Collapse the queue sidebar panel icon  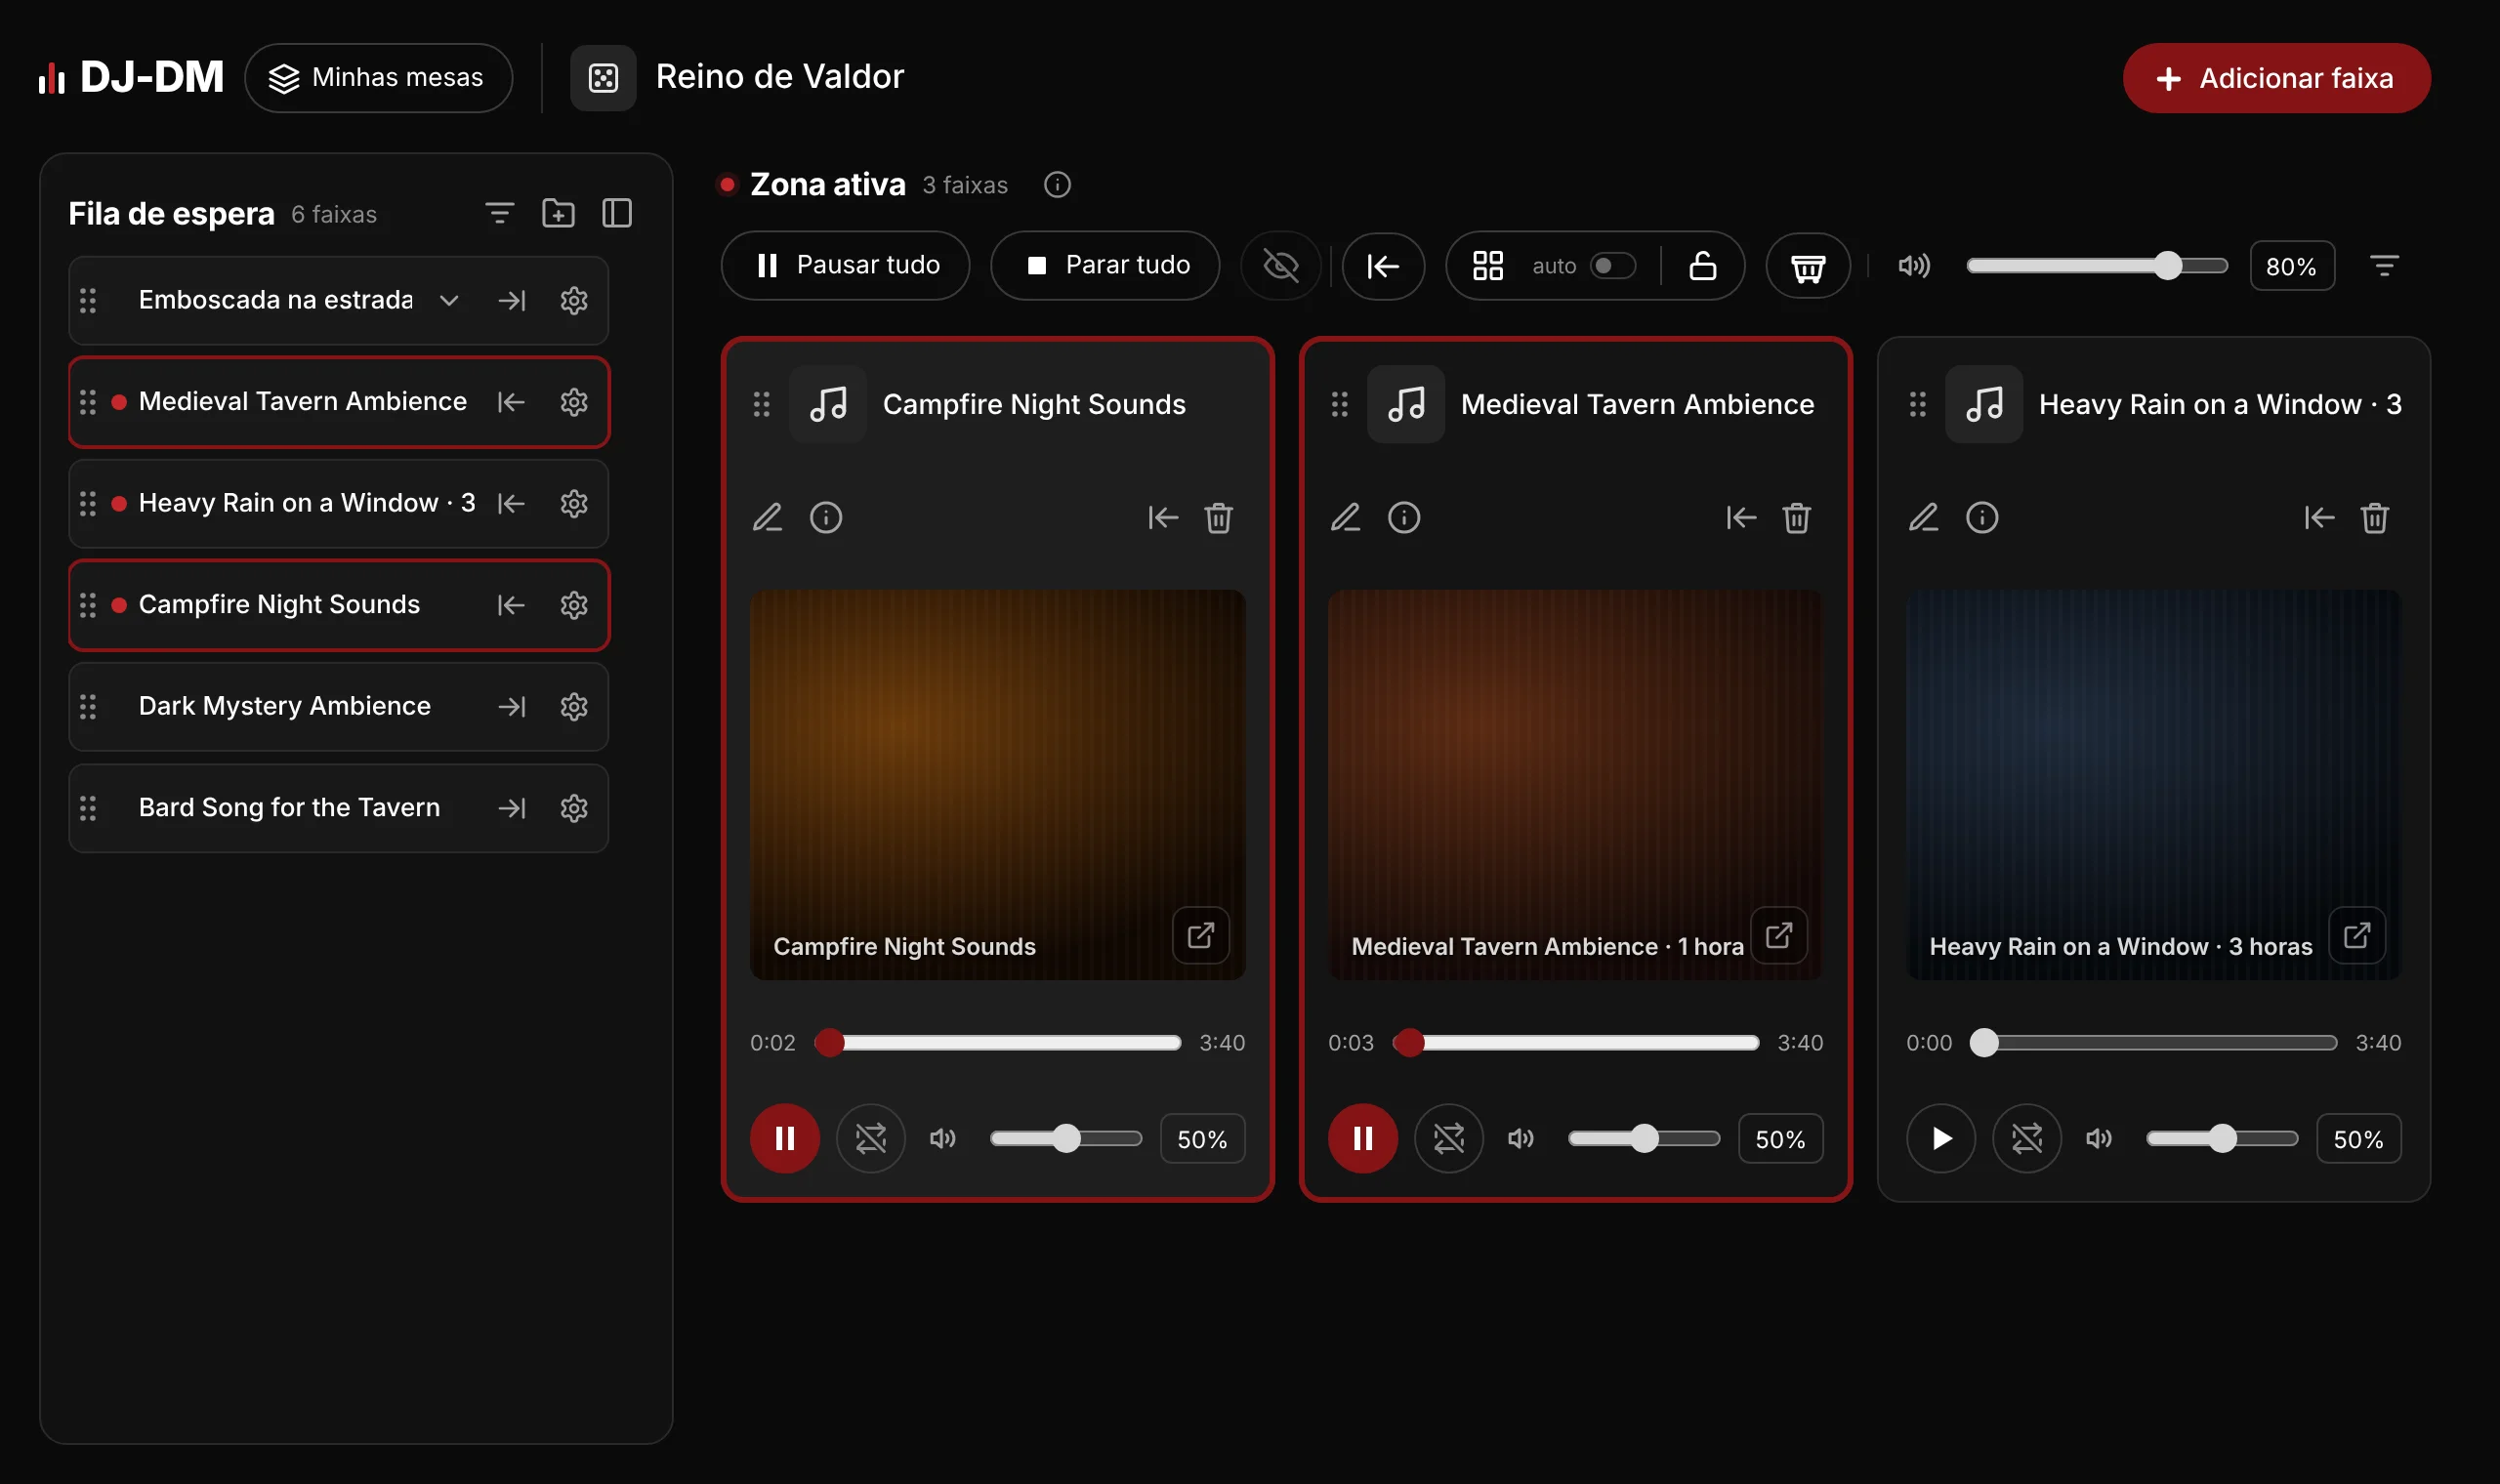click(x=617, y=213)
